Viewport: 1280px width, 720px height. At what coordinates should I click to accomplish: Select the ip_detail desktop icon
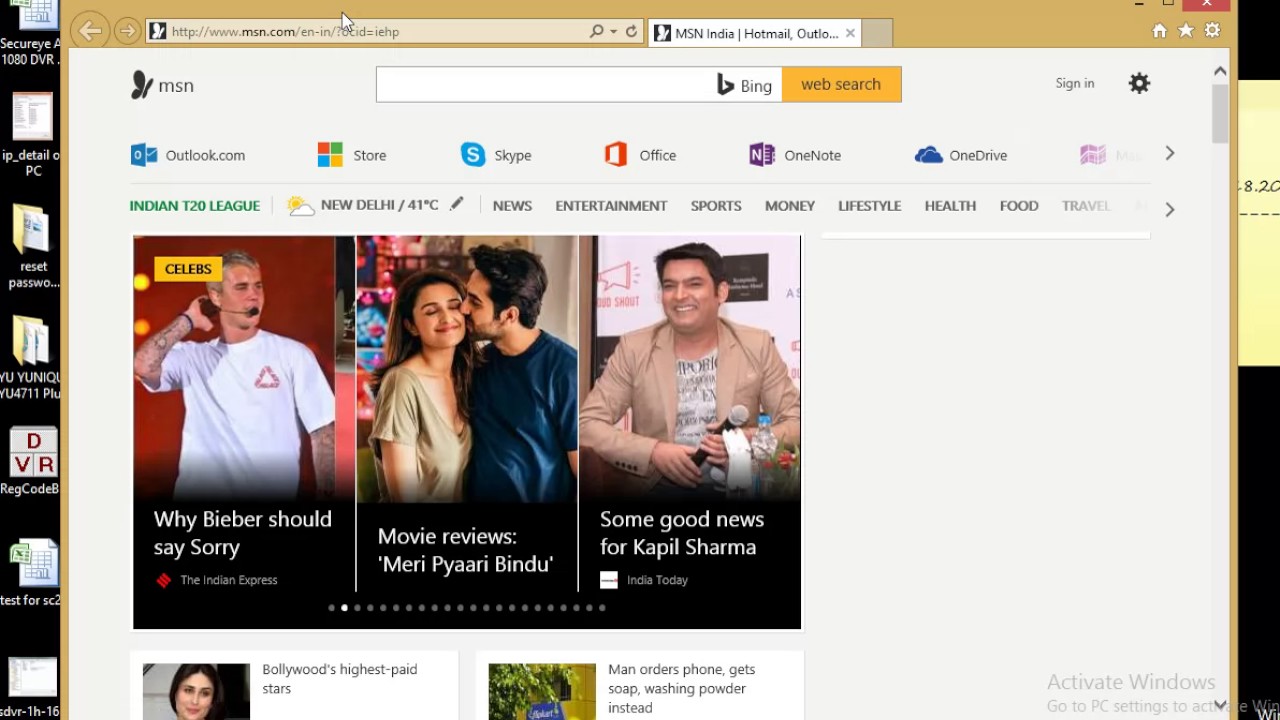pos(30,134)
